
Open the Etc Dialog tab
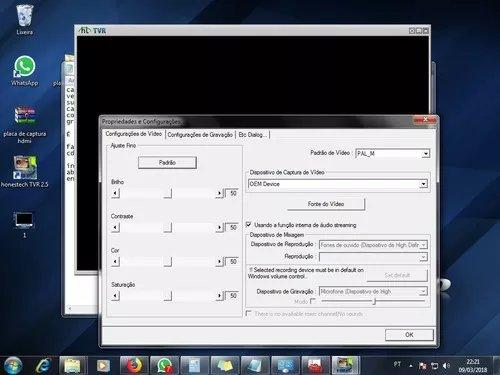pos(252,135)
